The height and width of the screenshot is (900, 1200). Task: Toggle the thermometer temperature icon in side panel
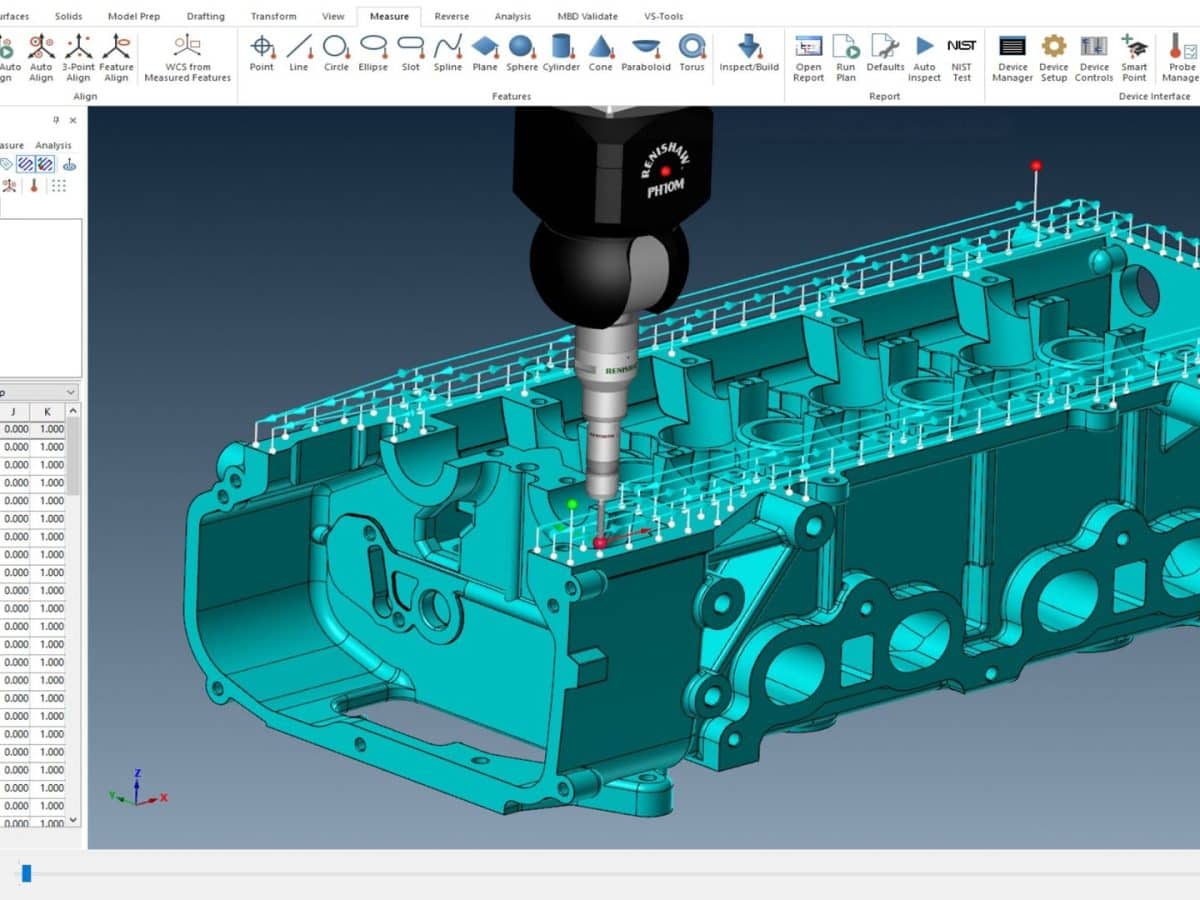pos(34,185)
